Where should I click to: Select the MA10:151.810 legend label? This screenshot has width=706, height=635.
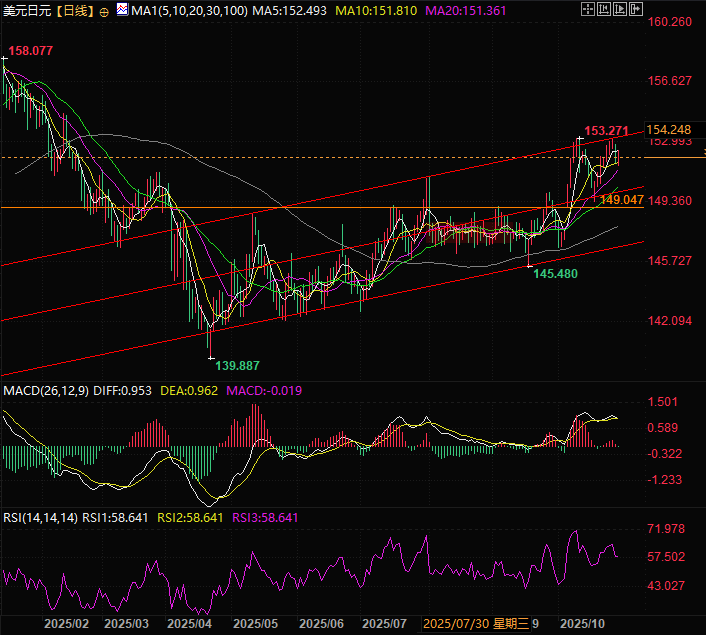[371, 10]
